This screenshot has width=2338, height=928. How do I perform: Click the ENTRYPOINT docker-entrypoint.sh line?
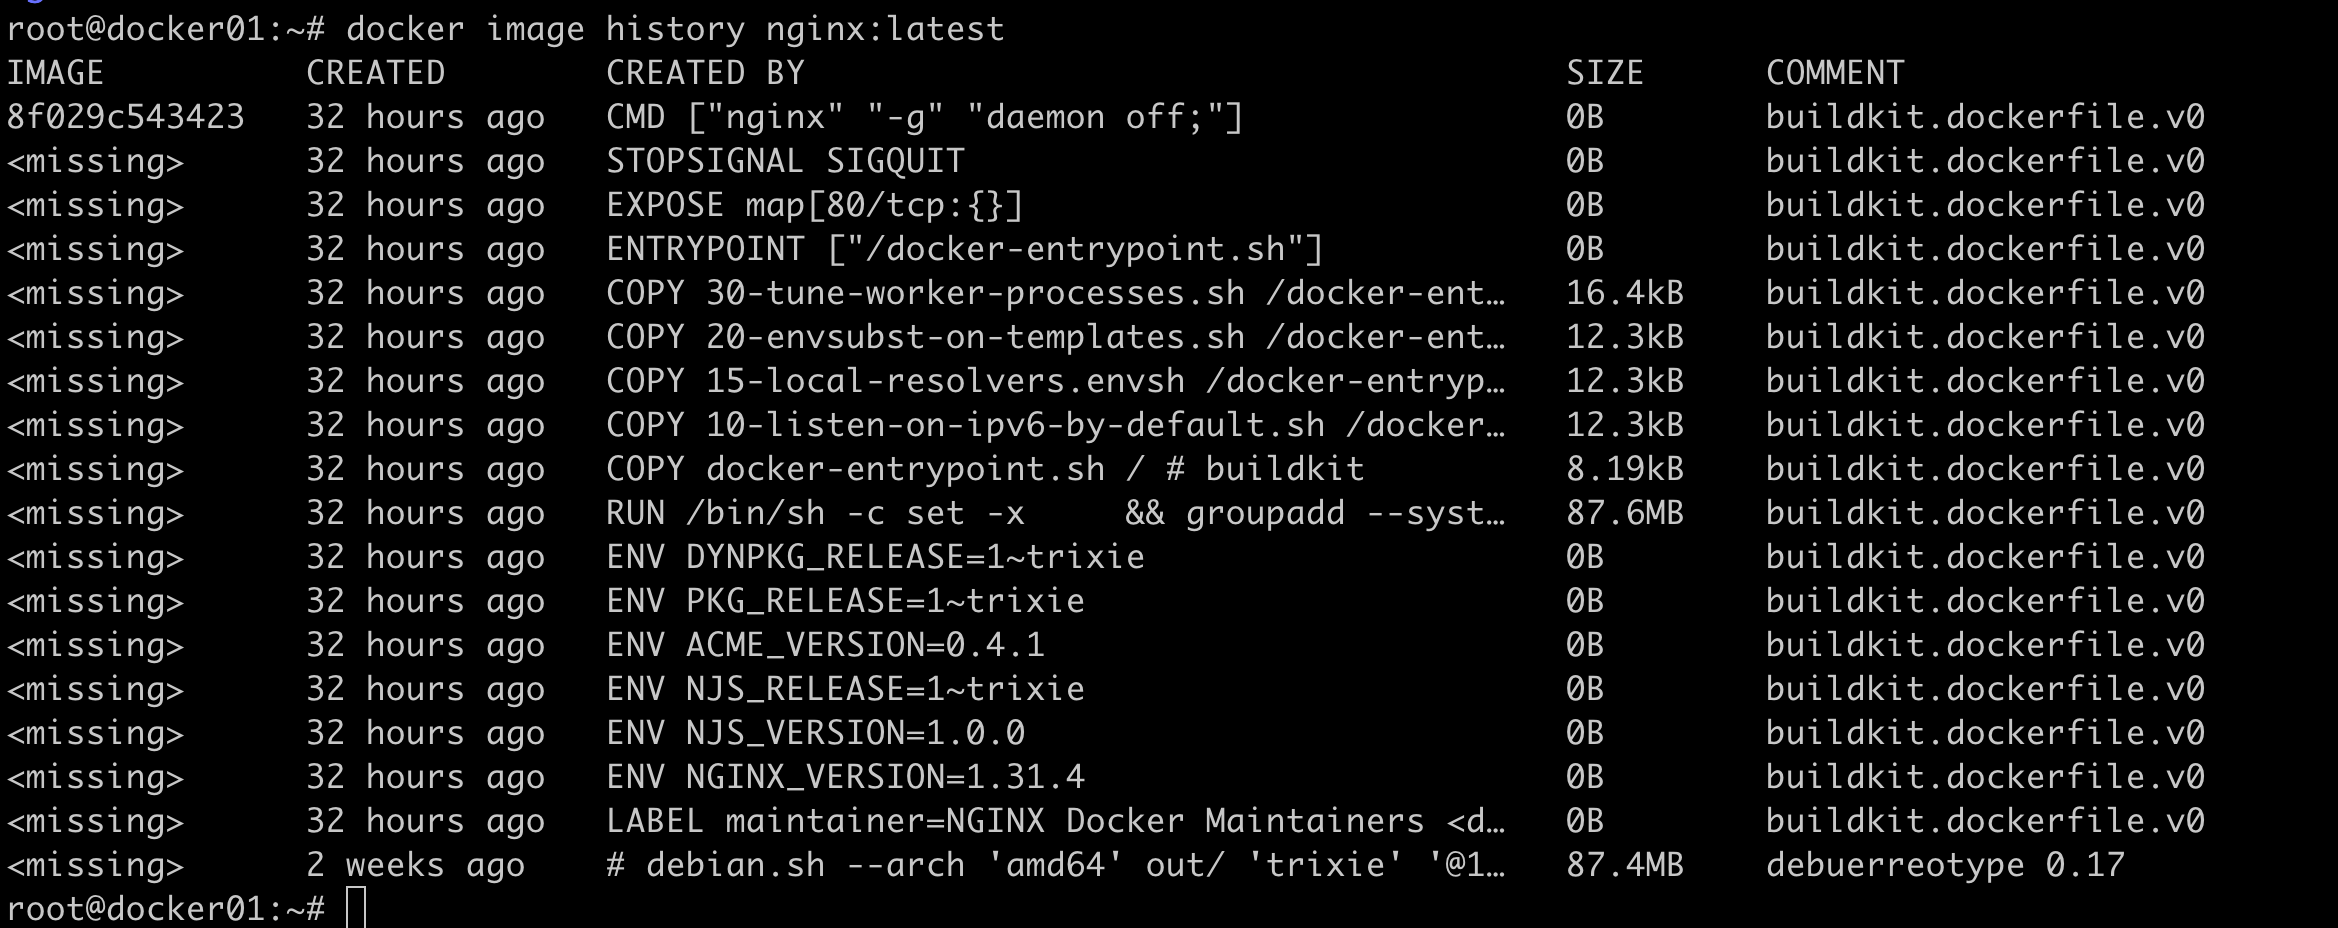tap(965, 249)
